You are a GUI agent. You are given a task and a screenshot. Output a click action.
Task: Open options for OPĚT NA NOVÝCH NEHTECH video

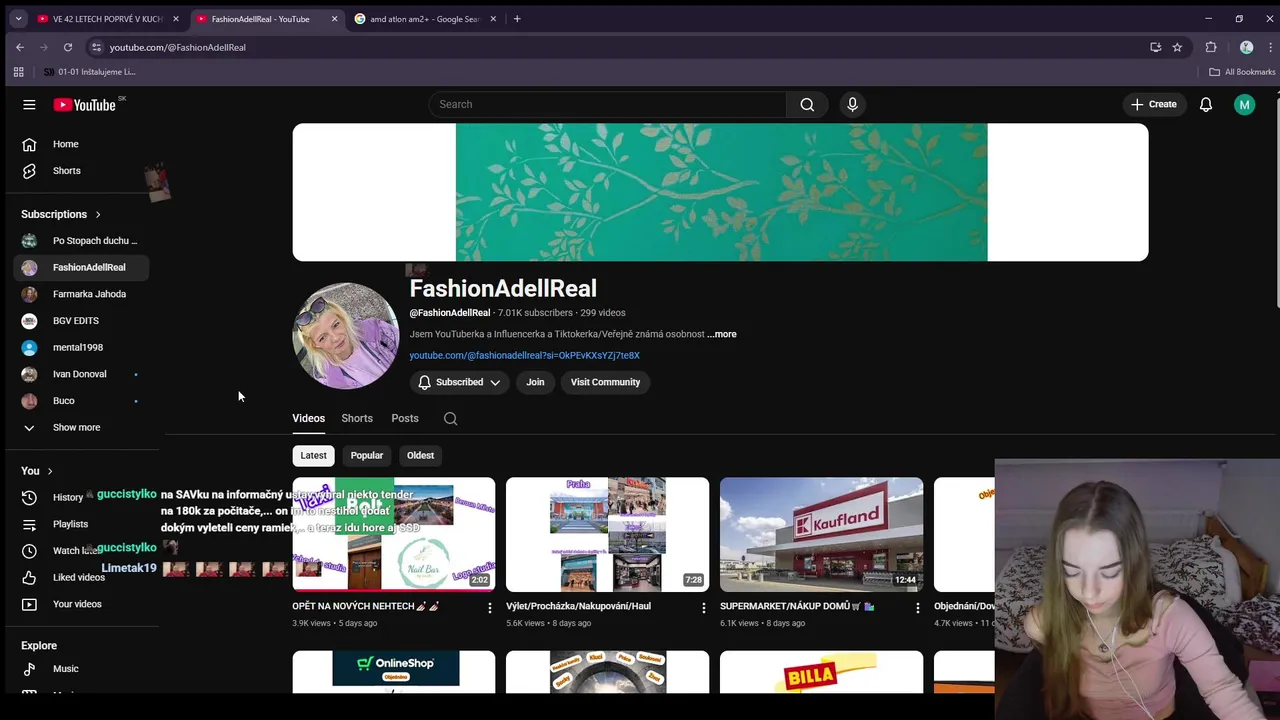[x=489, y=607]
